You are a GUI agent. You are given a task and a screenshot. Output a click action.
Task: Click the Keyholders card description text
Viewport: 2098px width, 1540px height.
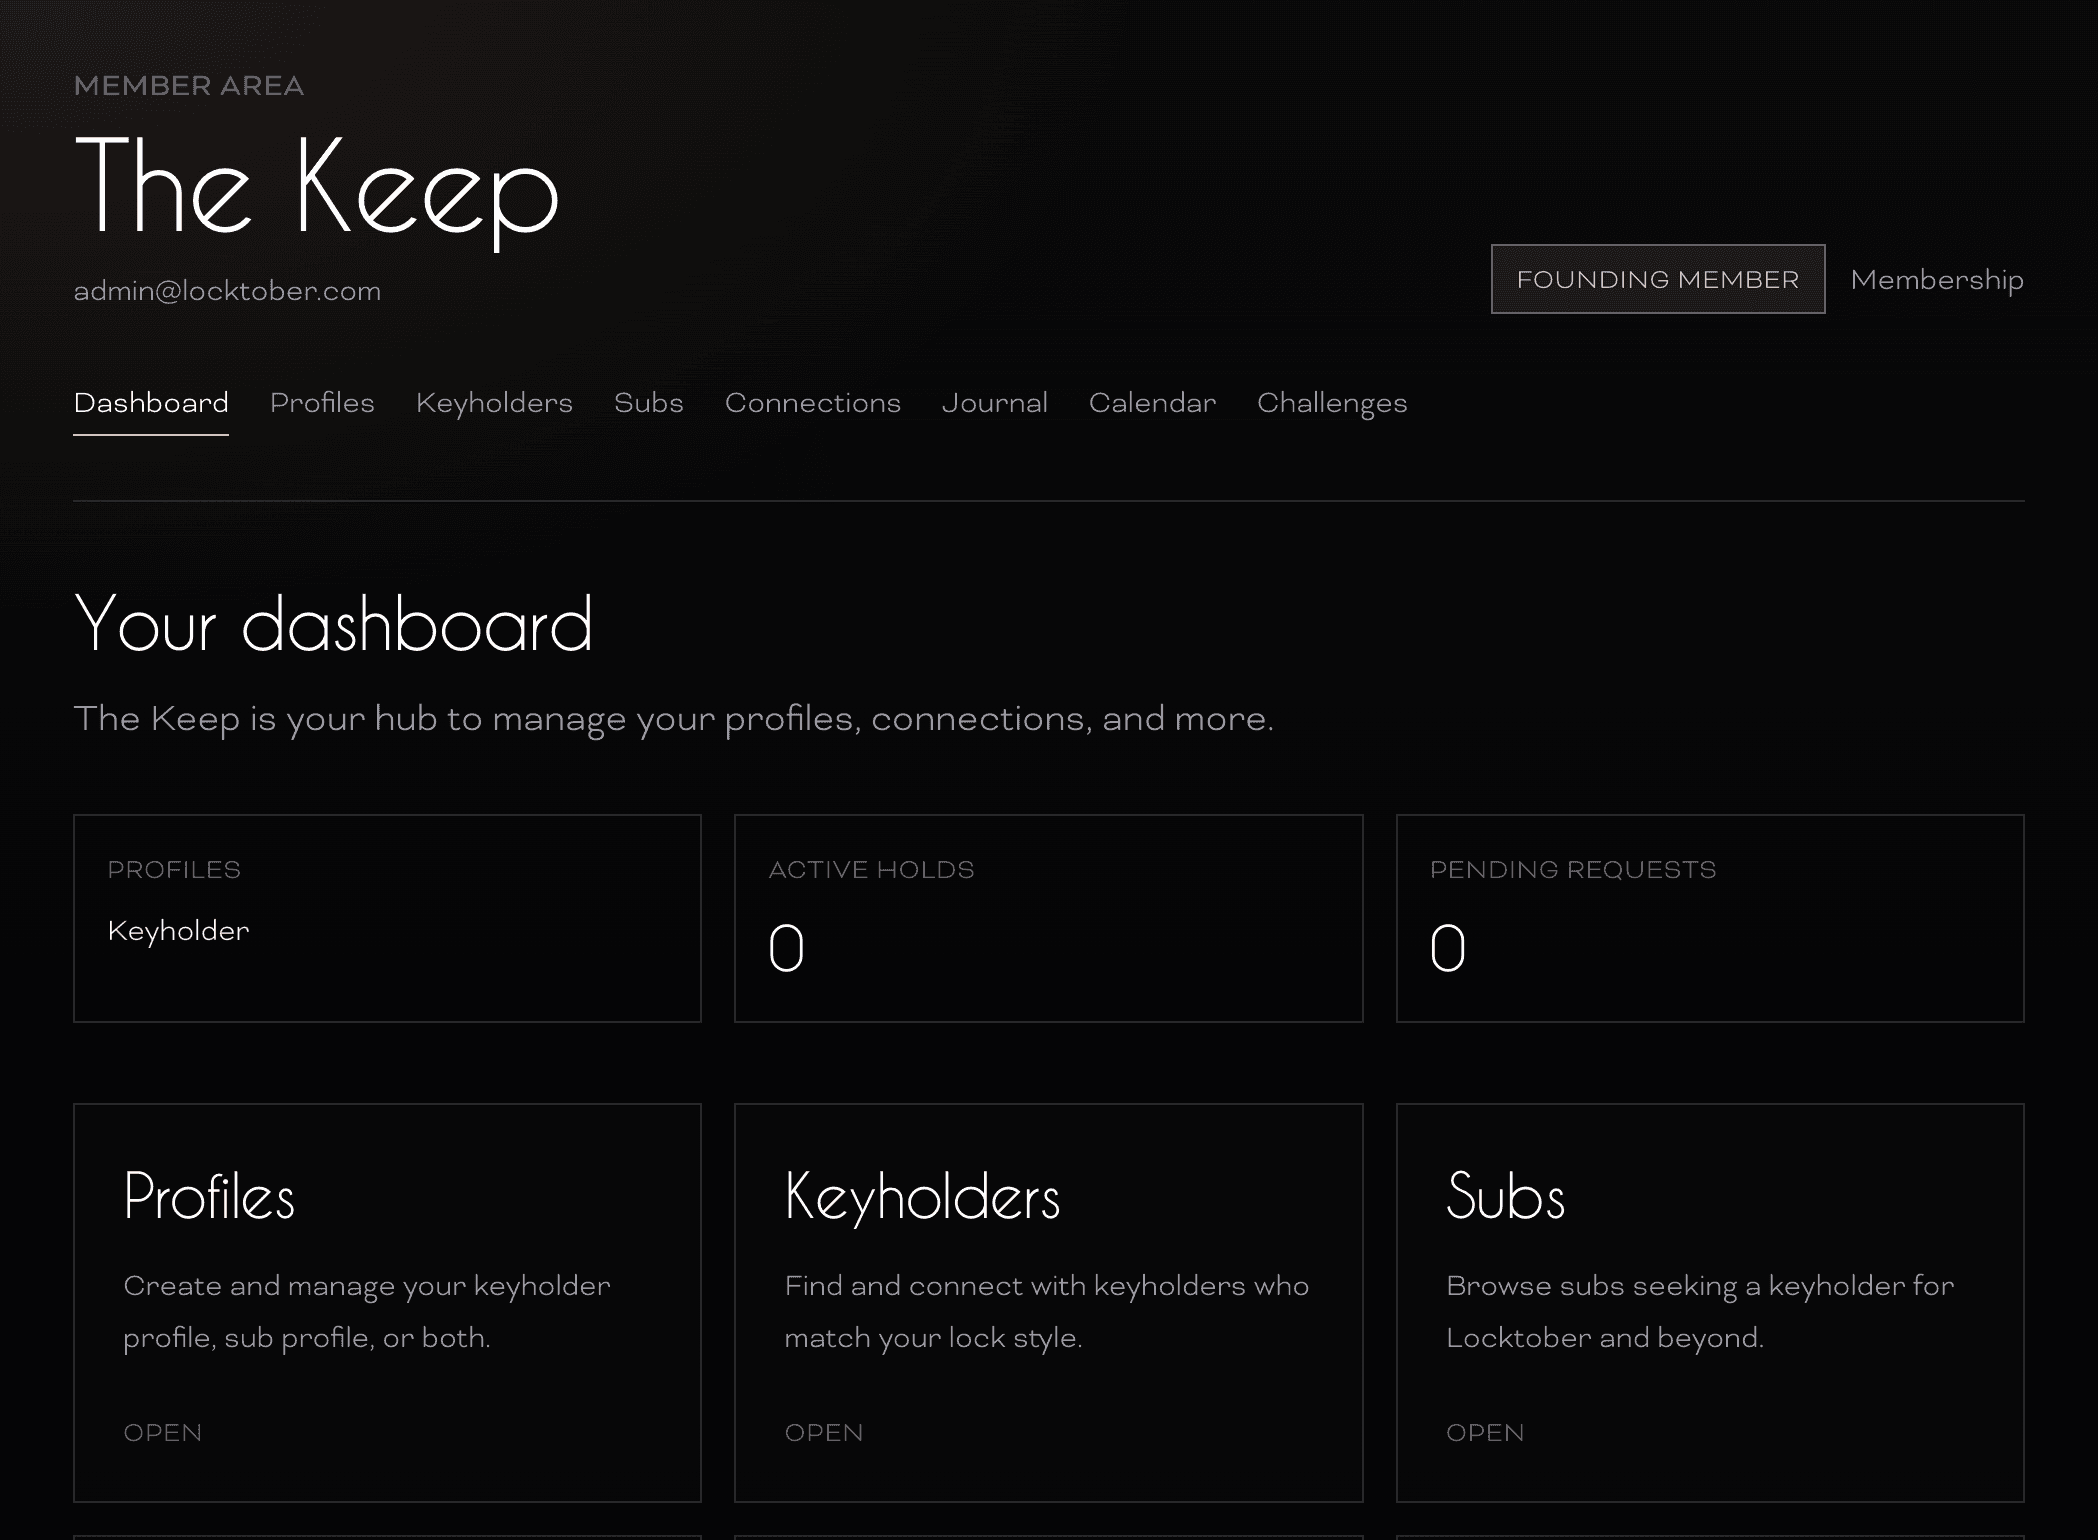(1047, 1312)
